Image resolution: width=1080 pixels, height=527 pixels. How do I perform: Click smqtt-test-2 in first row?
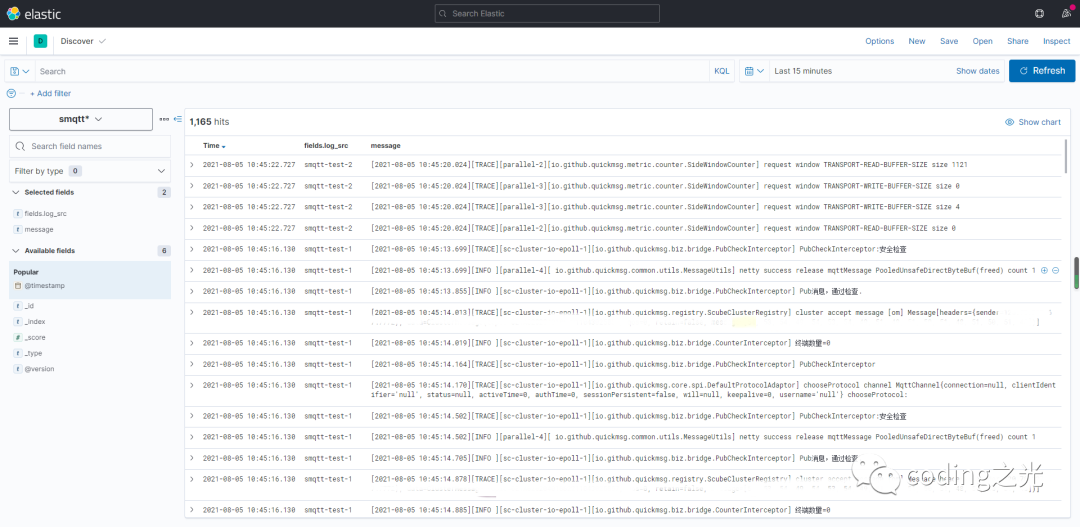click(x=329, y=165)
